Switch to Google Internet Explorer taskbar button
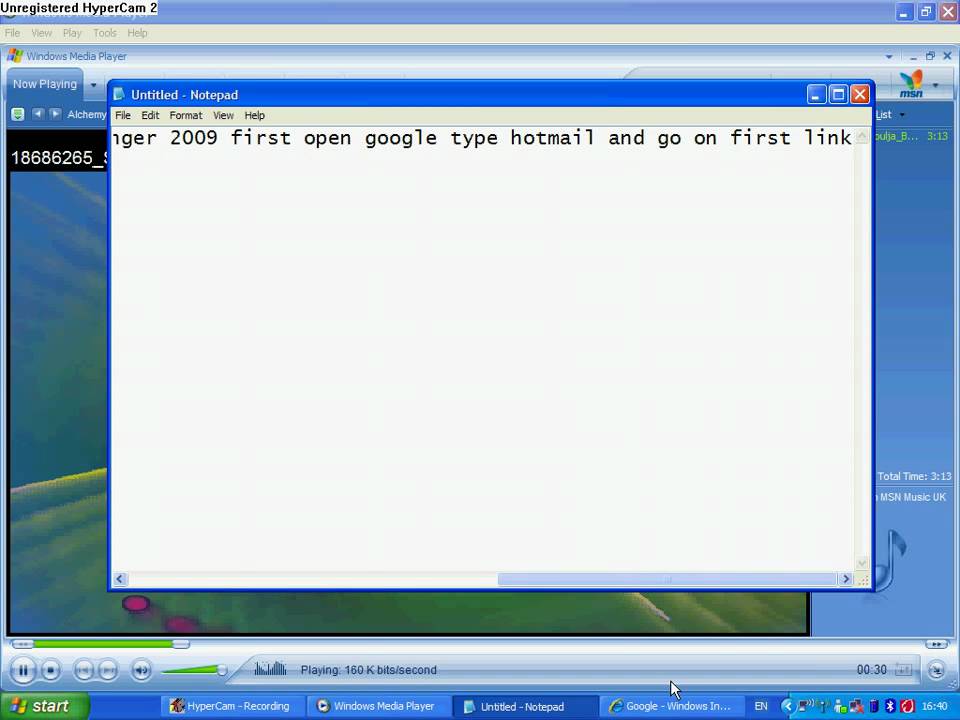 point(670,707)
